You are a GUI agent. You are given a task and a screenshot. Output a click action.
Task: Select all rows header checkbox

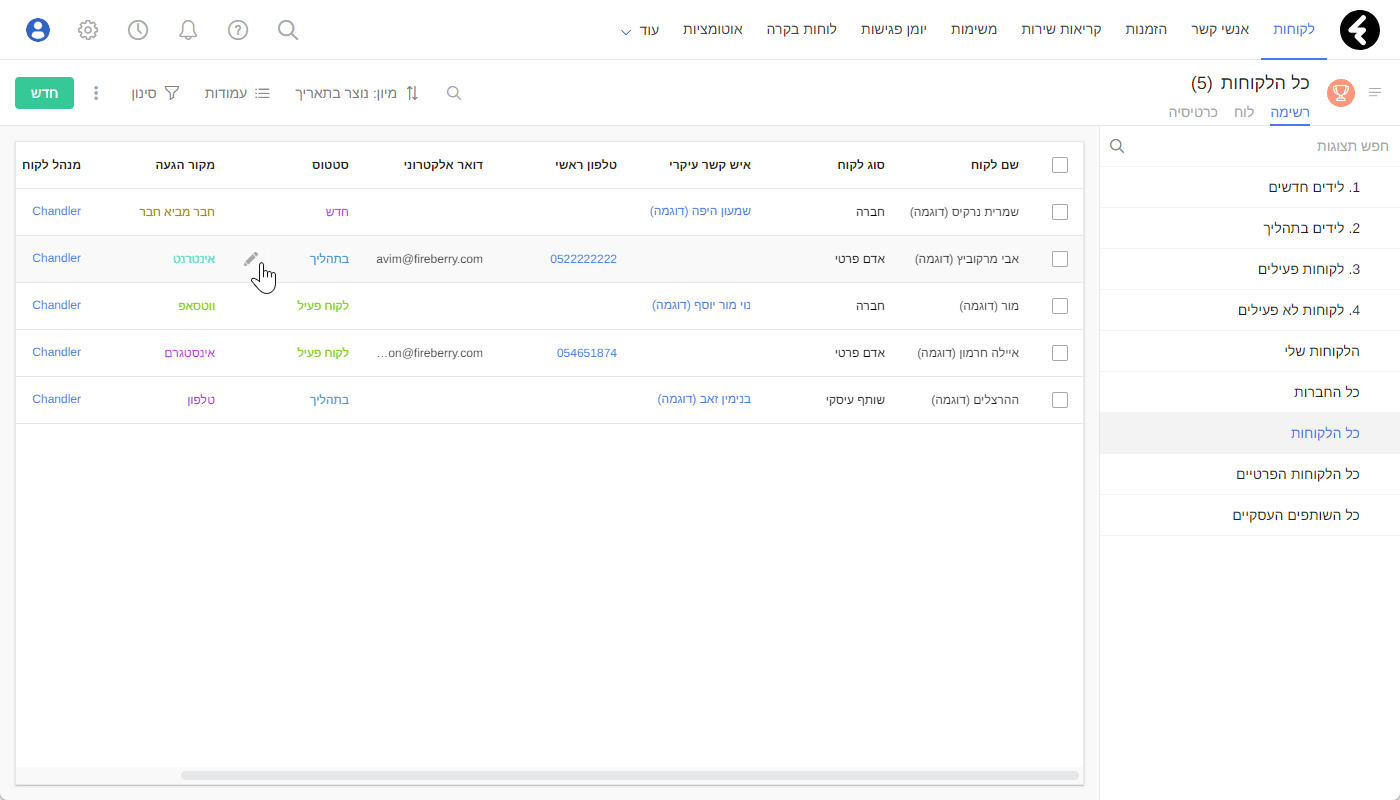pyautogui.click(x=1060, y=165)
